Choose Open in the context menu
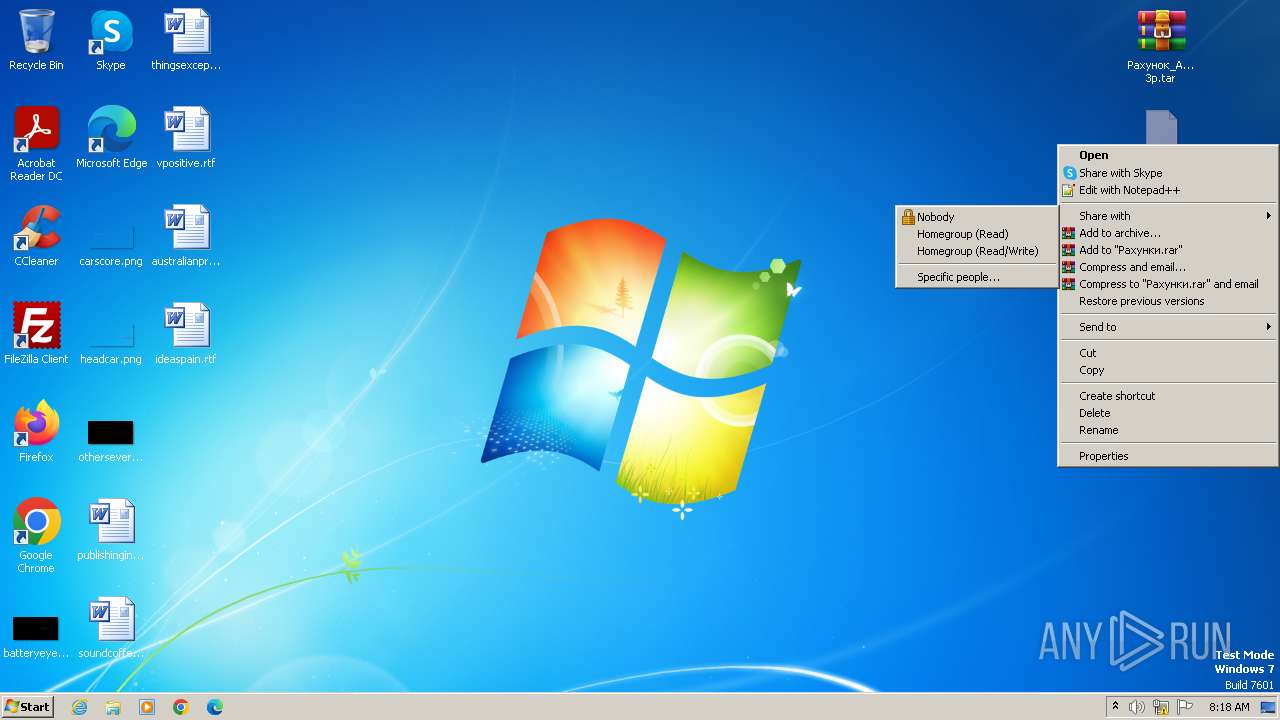Image resolution: width=1280 pixels, height=720 pixels. [x=1168, y=155]
